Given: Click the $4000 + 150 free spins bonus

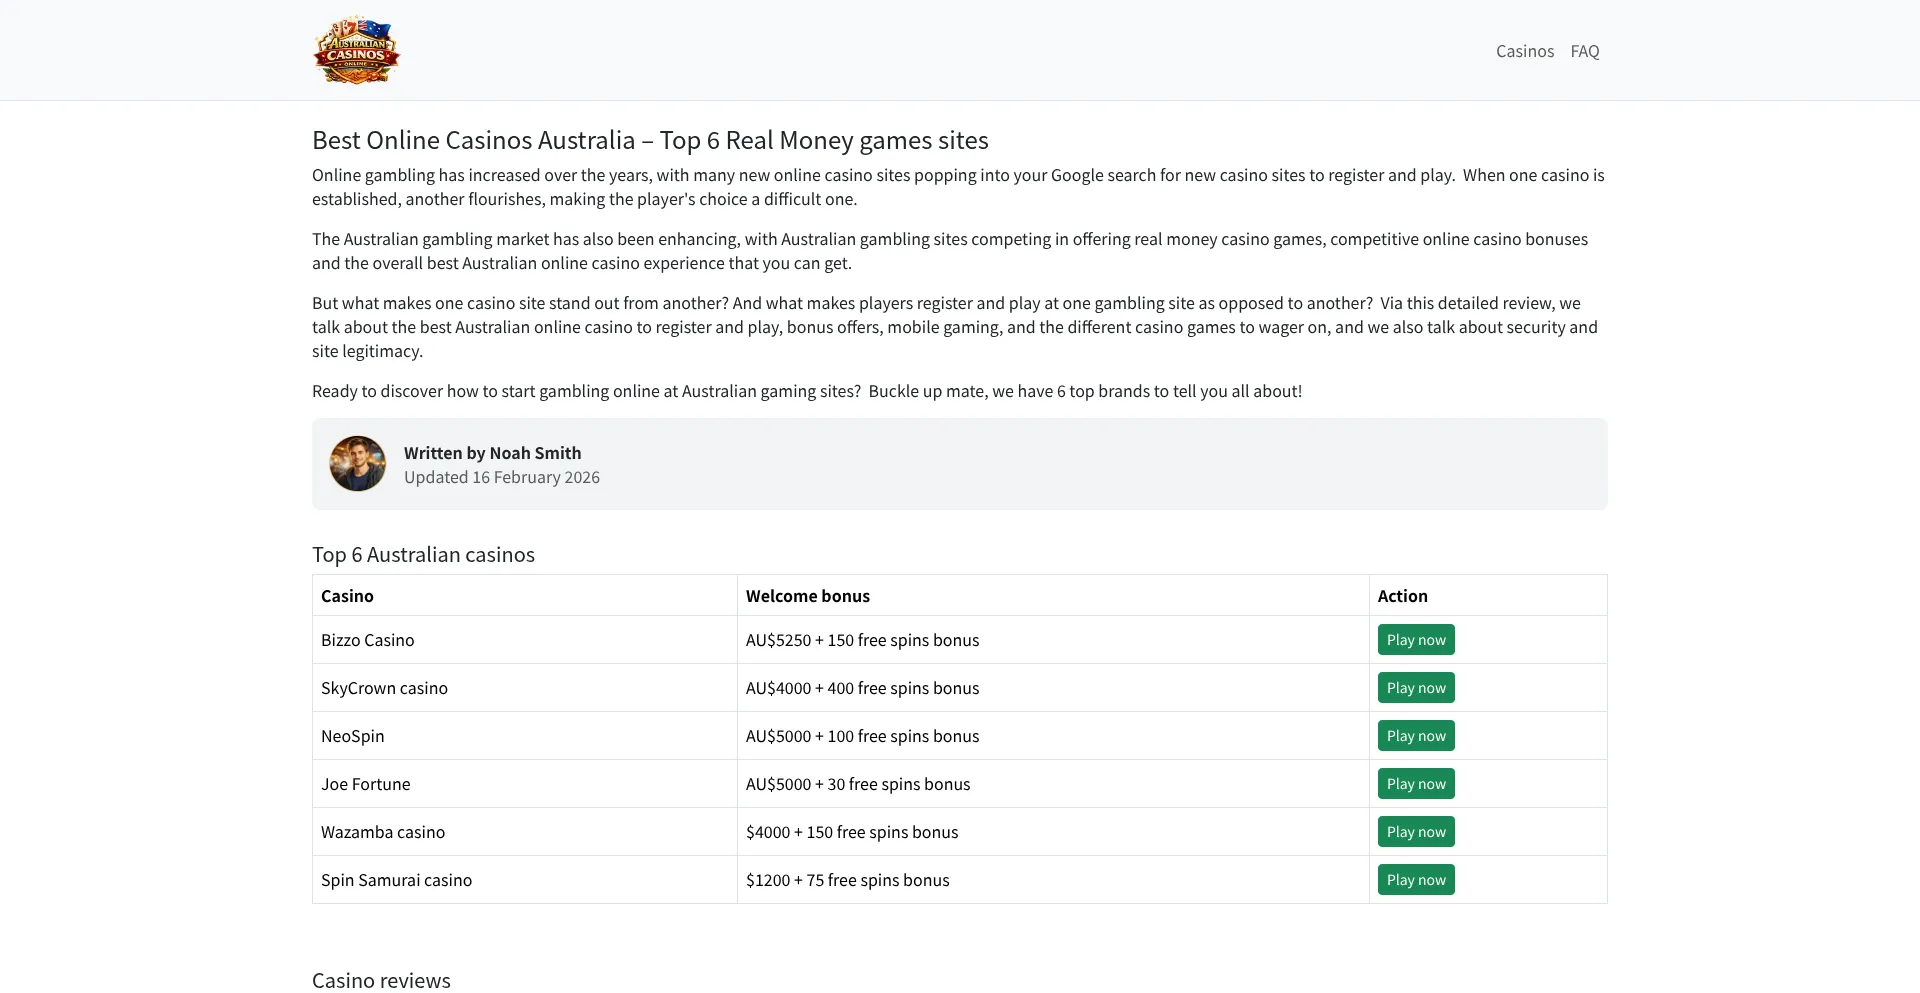Looking at the screenshot, I should [x=852, y=832].
